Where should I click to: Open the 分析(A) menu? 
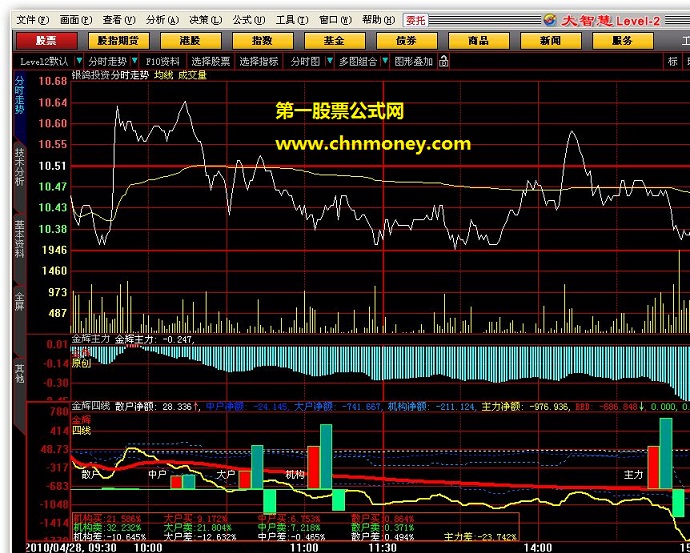163,20
